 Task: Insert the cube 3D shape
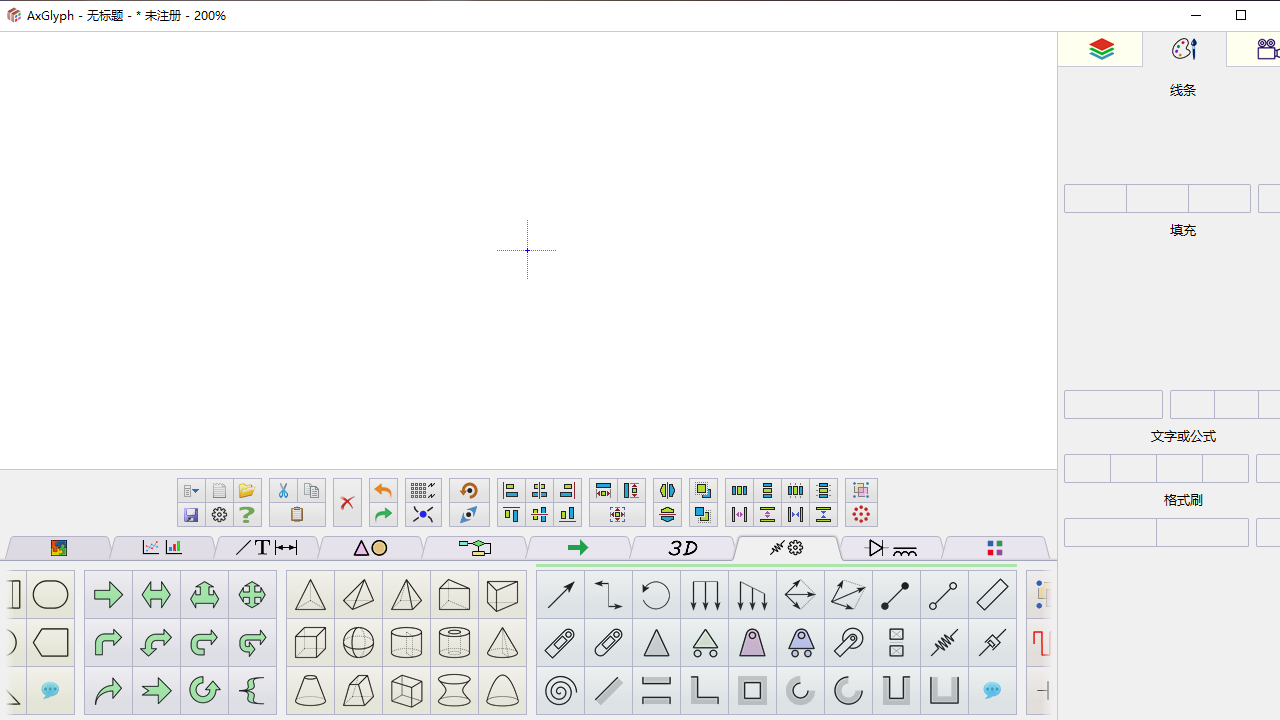pos(310,643)
